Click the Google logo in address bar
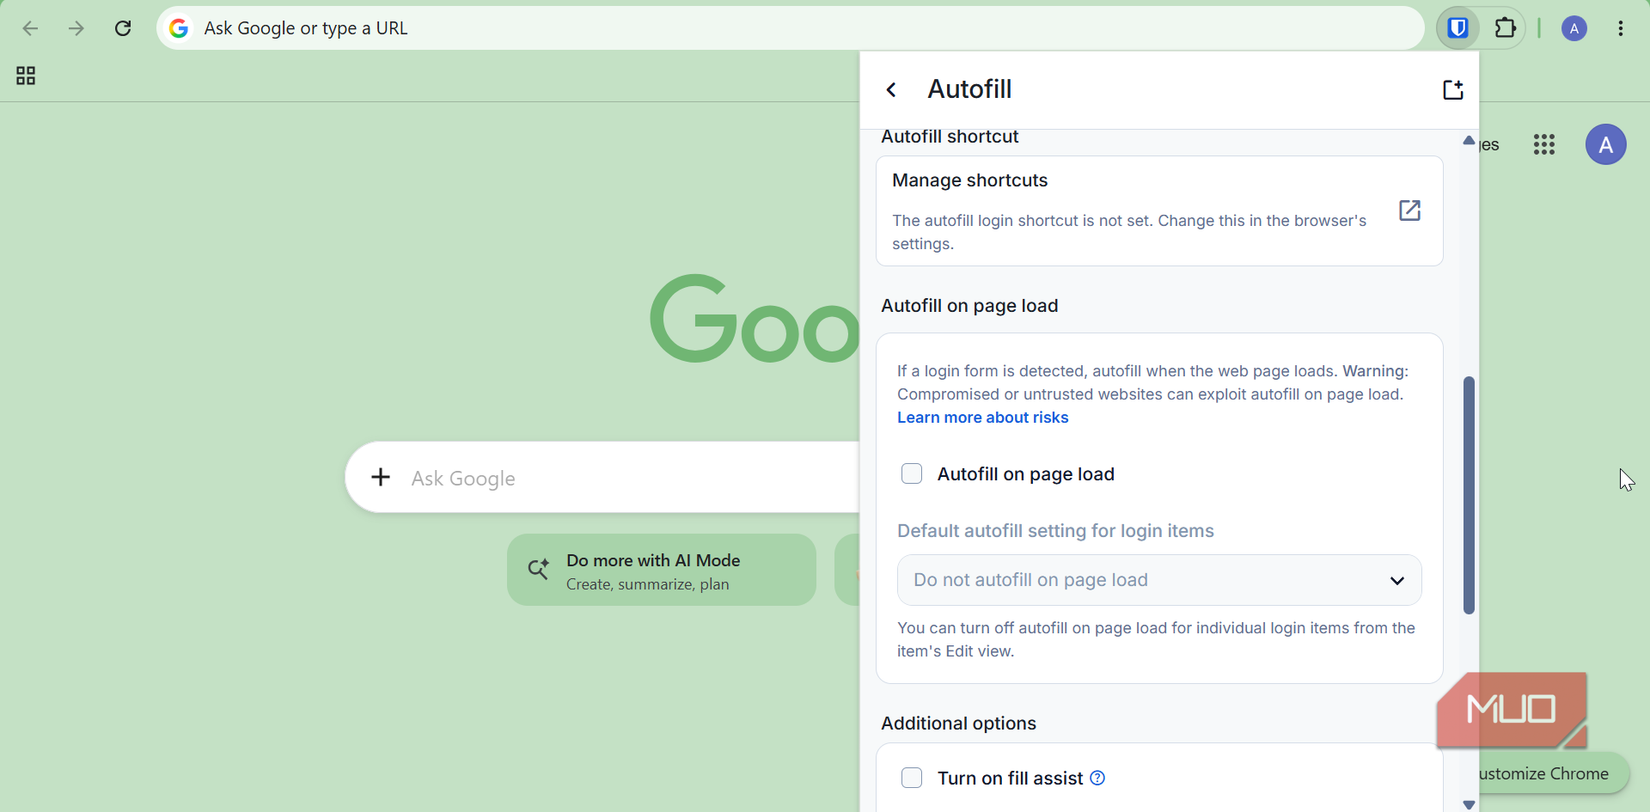This screenshot has width=1650, height=812. coord(179,28)
